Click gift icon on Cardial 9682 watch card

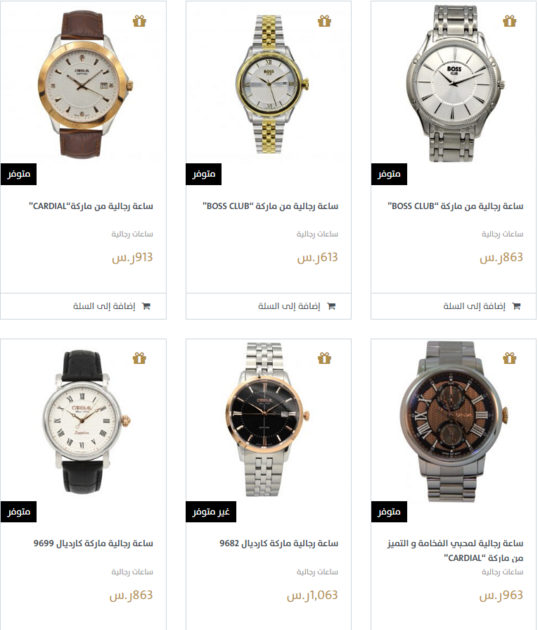point(324,358)
